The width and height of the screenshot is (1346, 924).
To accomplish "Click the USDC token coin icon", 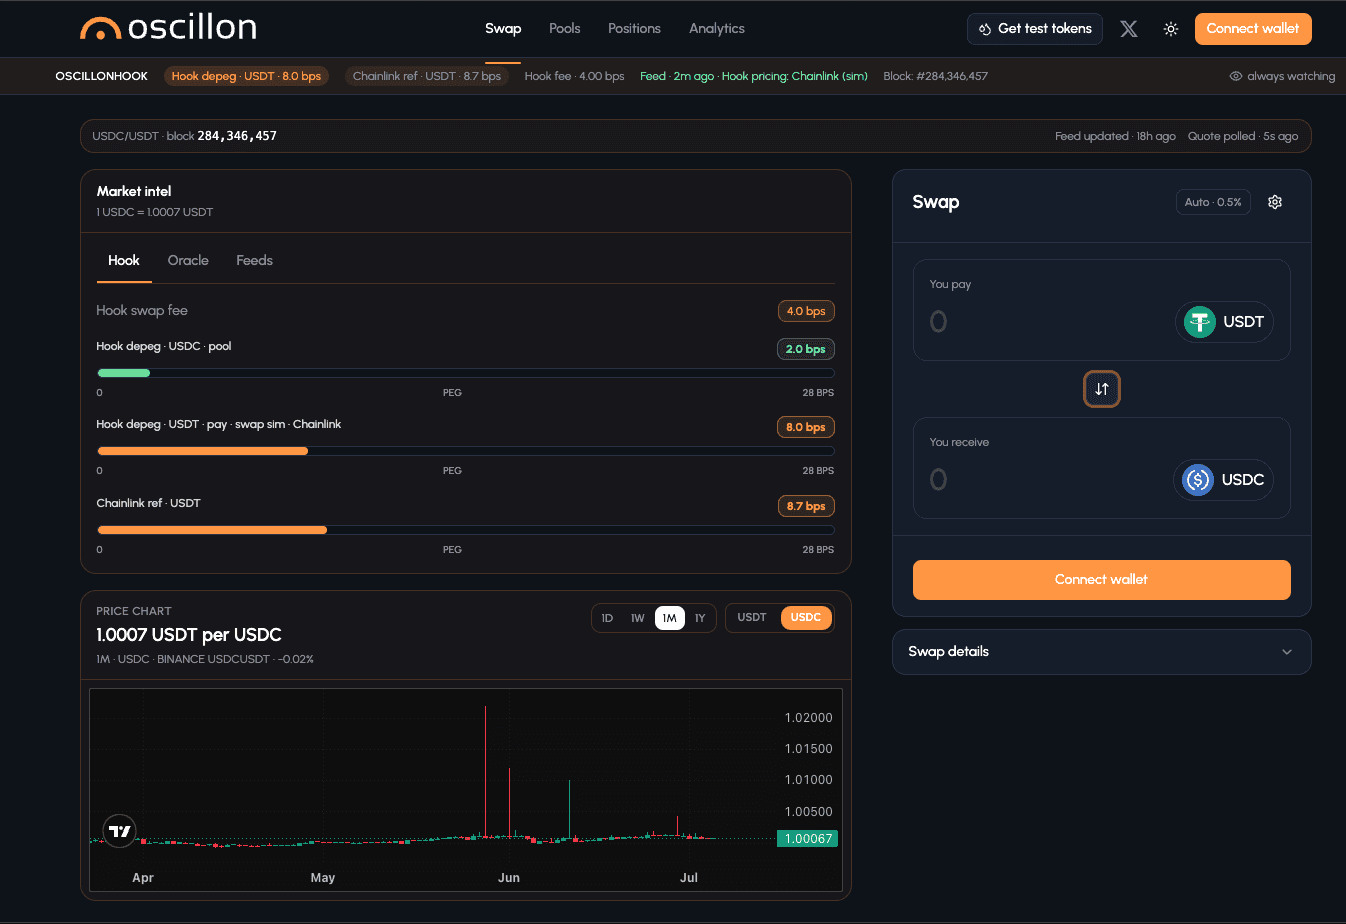I will (x=1198, y=480).
